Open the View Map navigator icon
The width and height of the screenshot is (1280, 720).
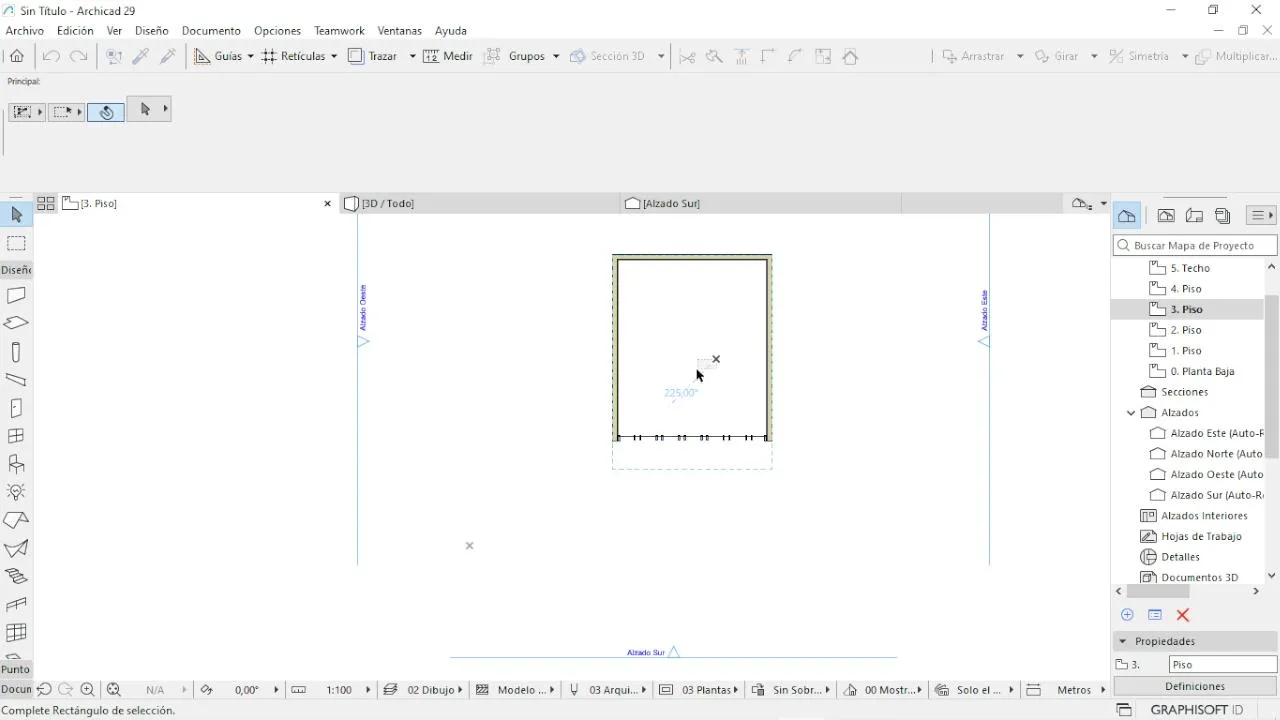click(x=1166, y=215)
